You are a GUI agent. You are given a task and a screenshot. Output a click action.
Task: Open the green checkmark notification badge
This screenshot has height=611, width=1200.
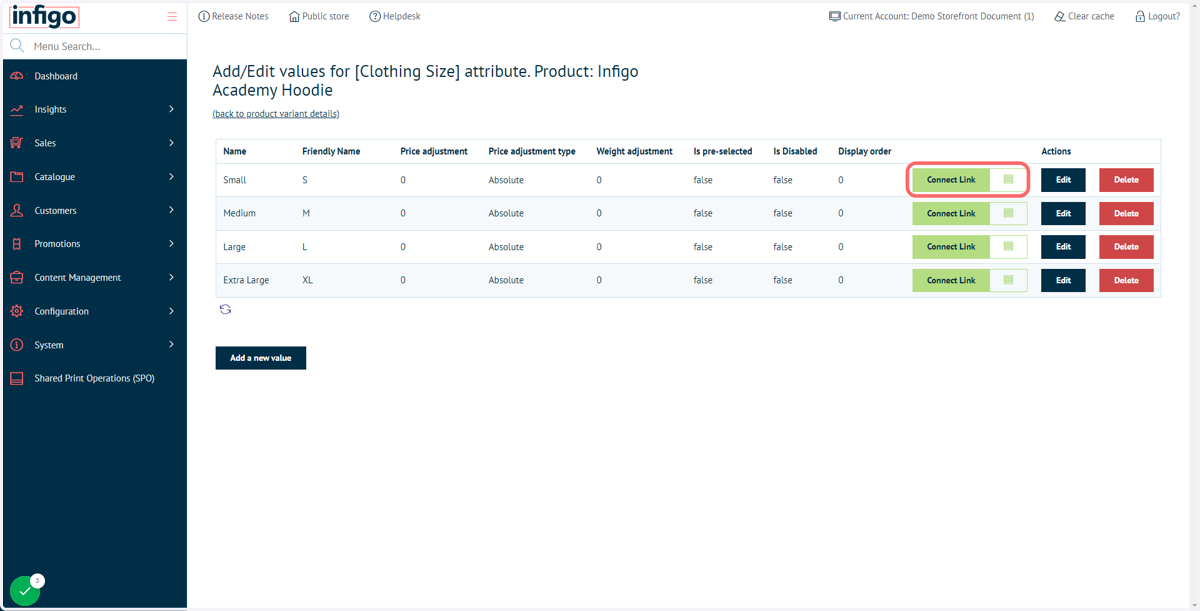pyautogui.click(x=25, y=591)
